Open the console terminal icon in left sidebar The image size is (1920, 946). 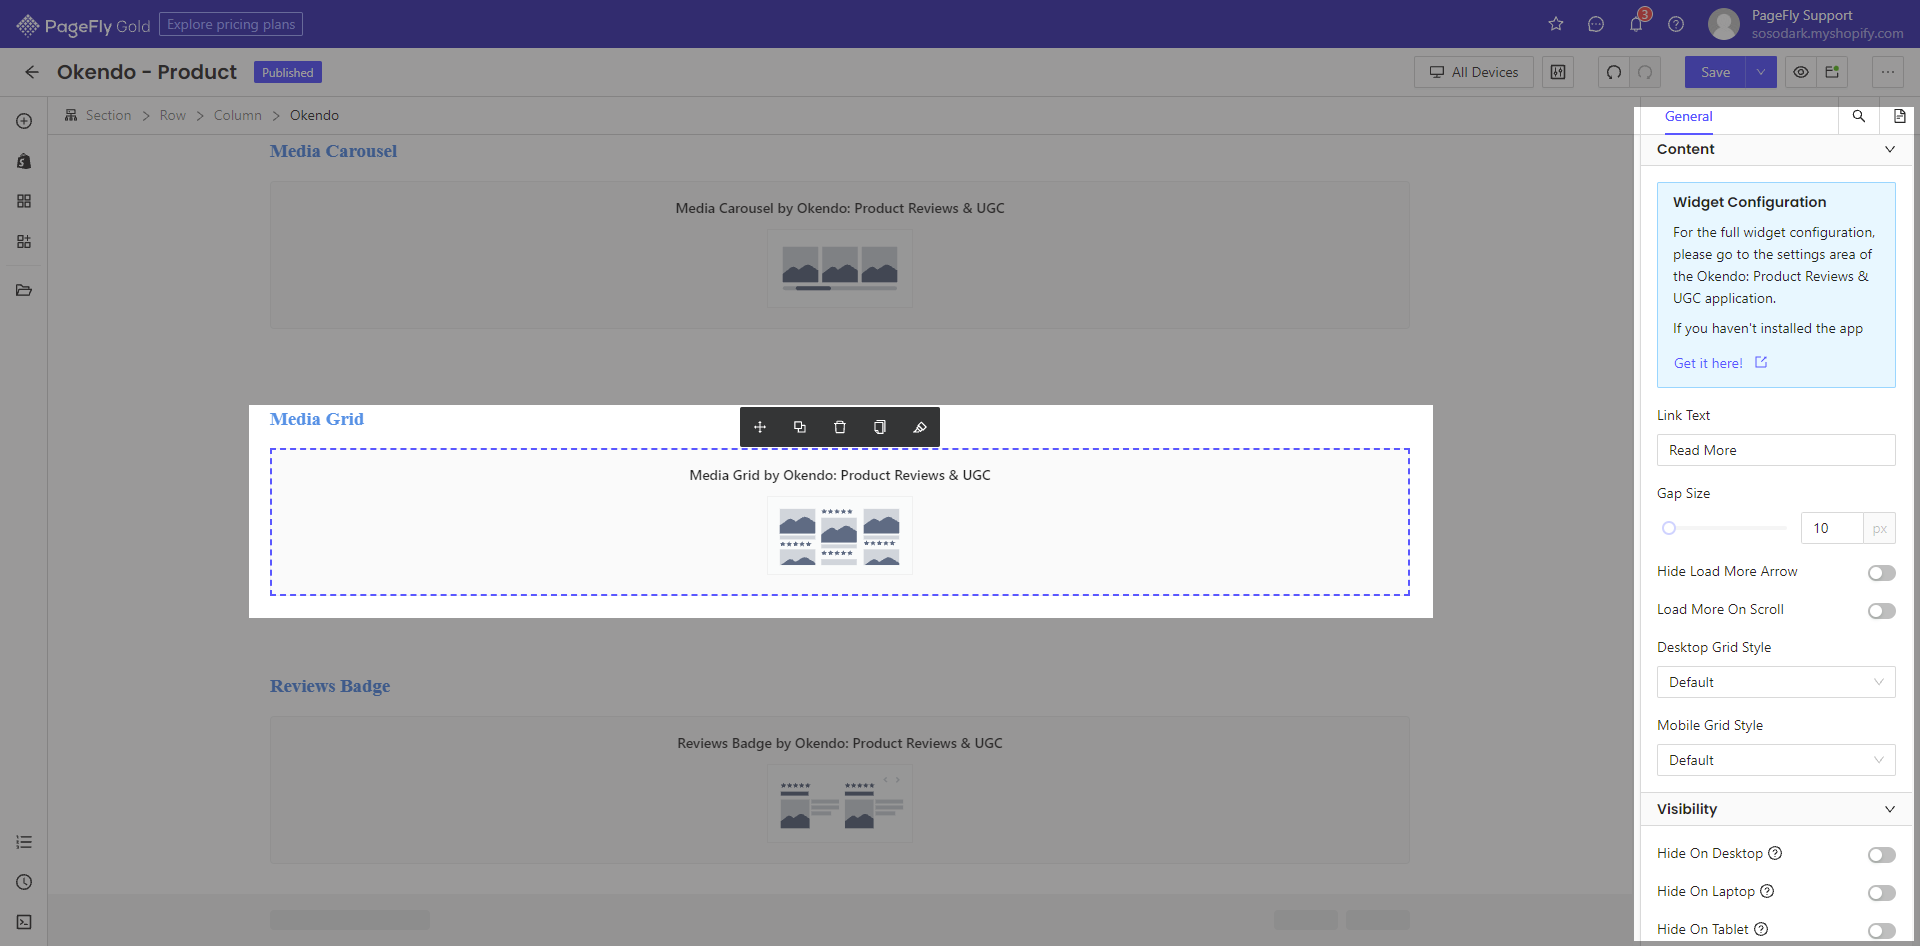pos(24,922)
